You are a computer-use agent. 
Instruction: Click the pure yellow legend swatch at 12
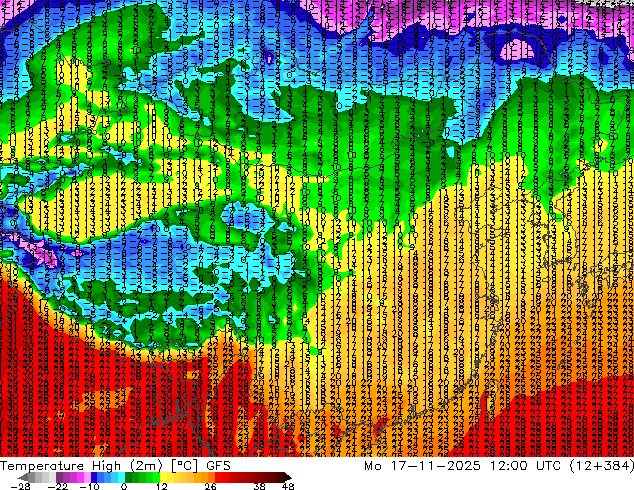[x=163, y=477]
